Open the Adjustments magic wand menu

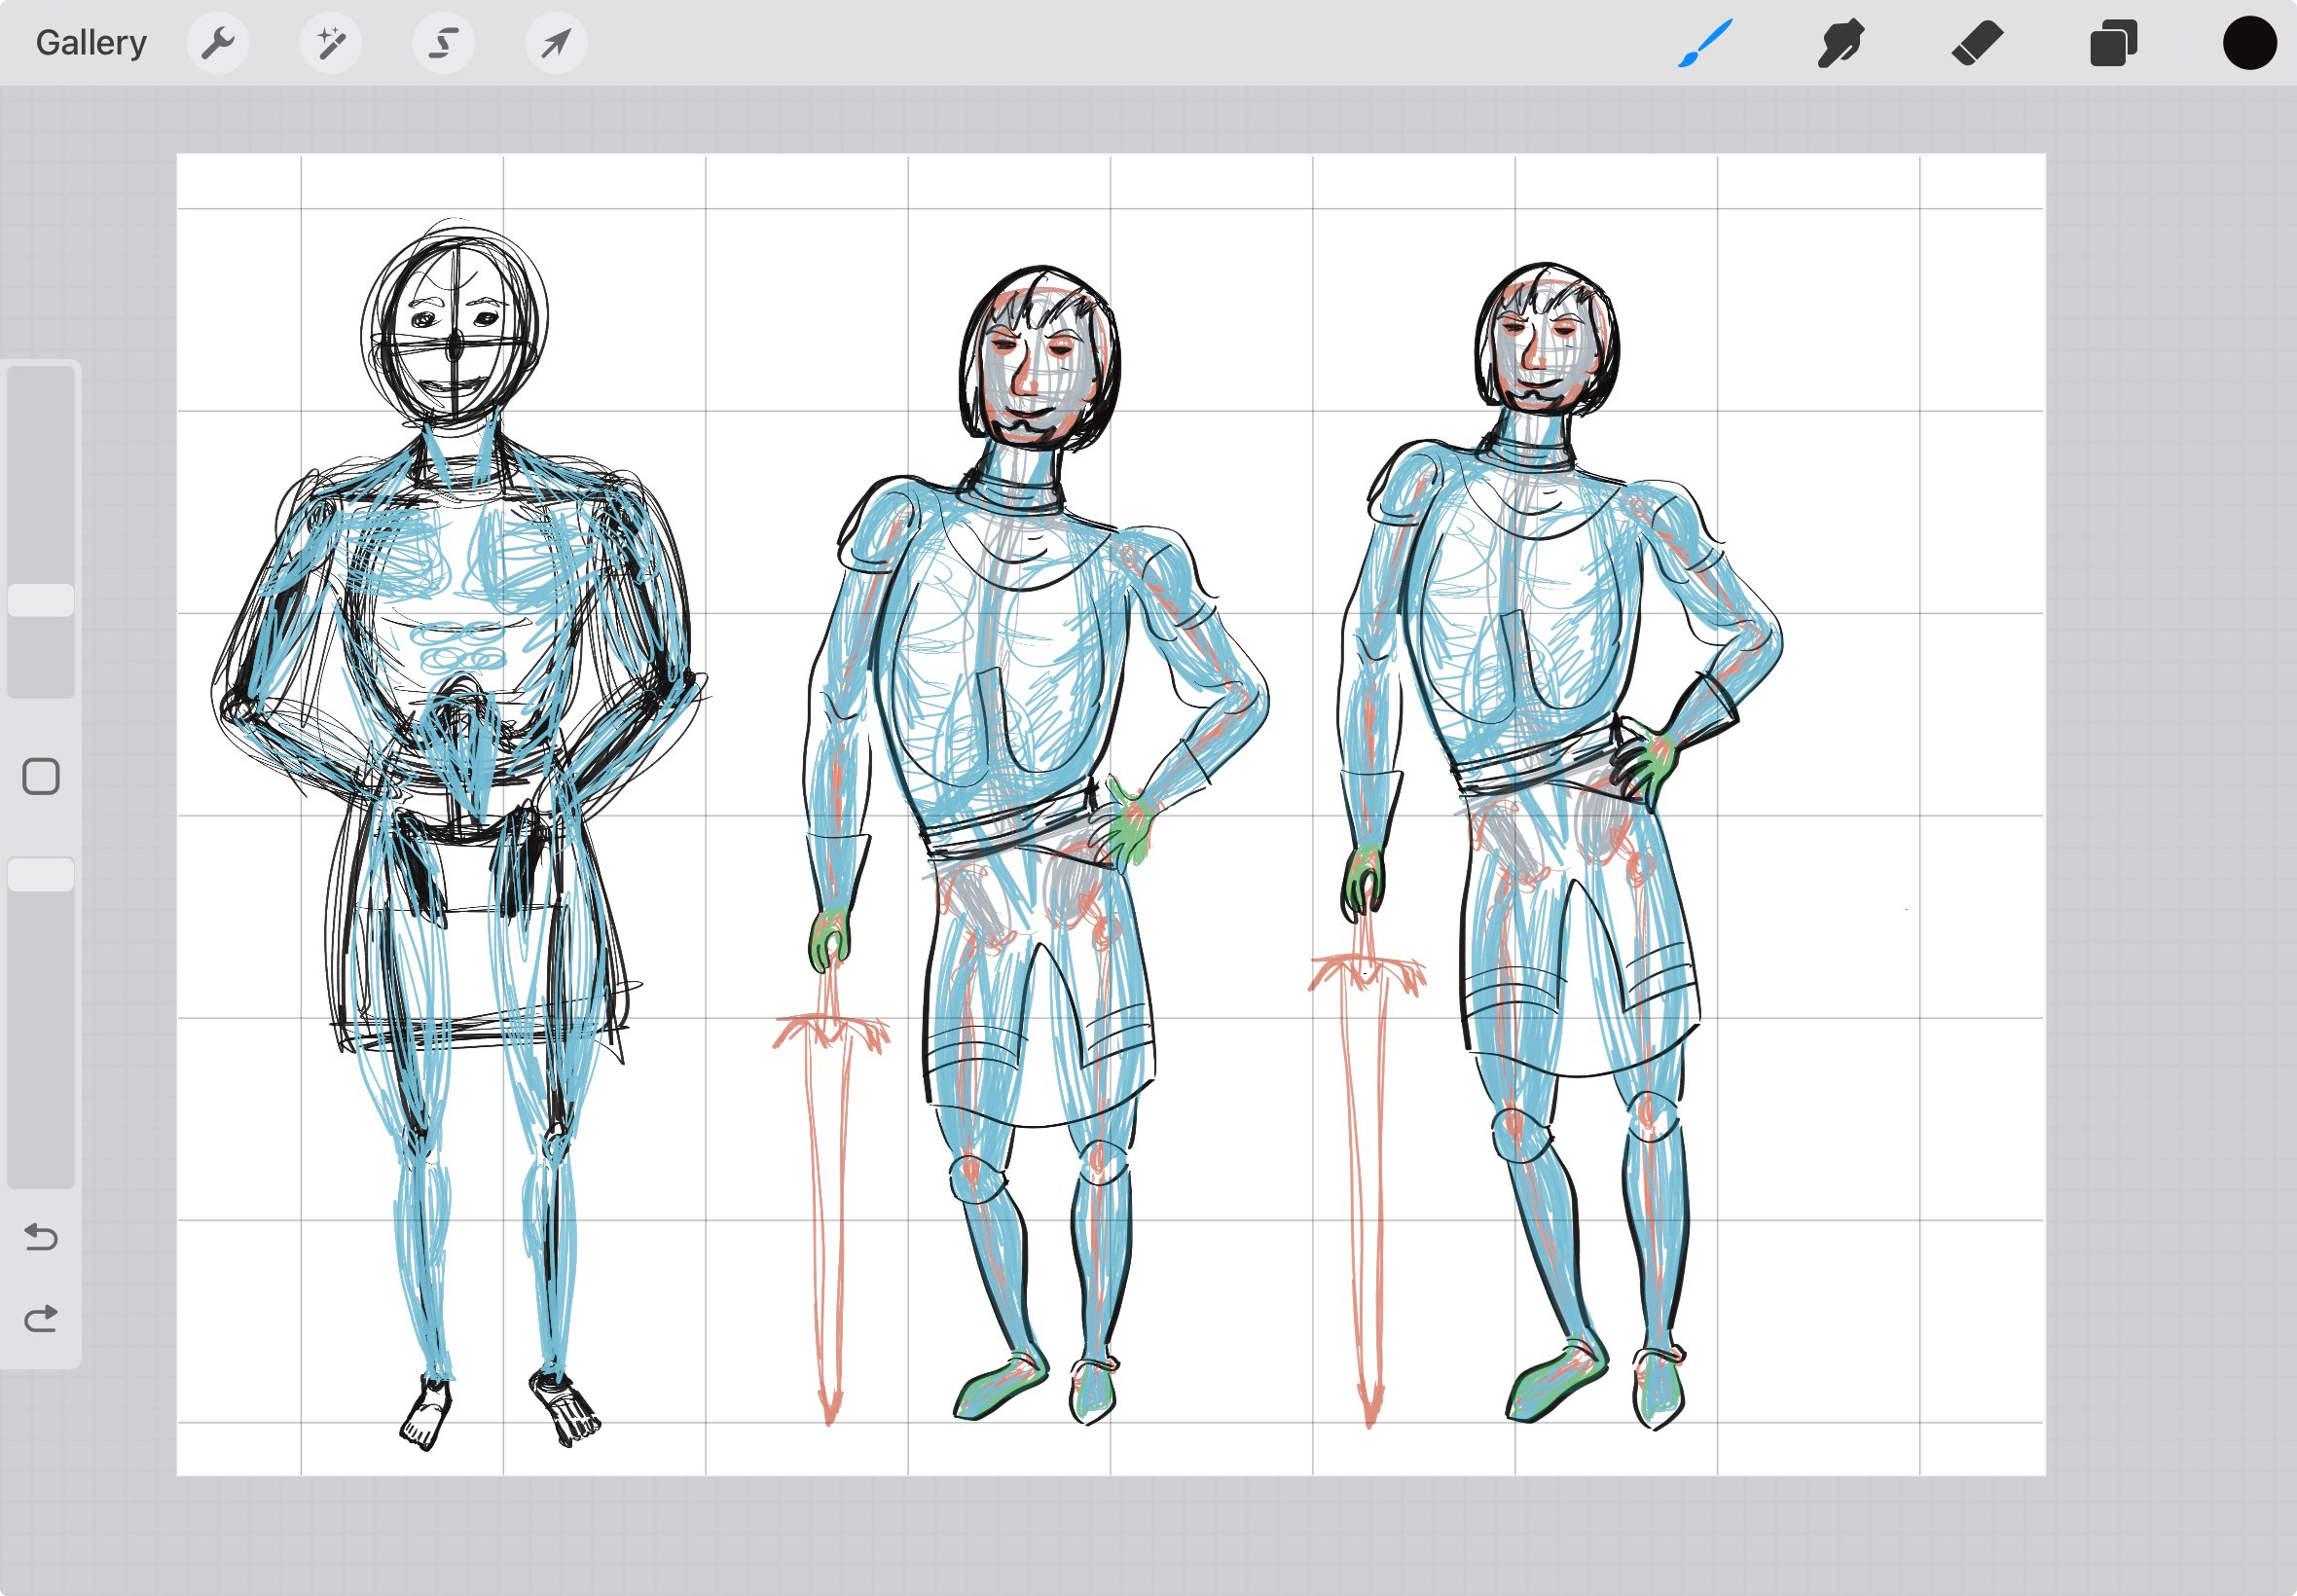point(331,43)
